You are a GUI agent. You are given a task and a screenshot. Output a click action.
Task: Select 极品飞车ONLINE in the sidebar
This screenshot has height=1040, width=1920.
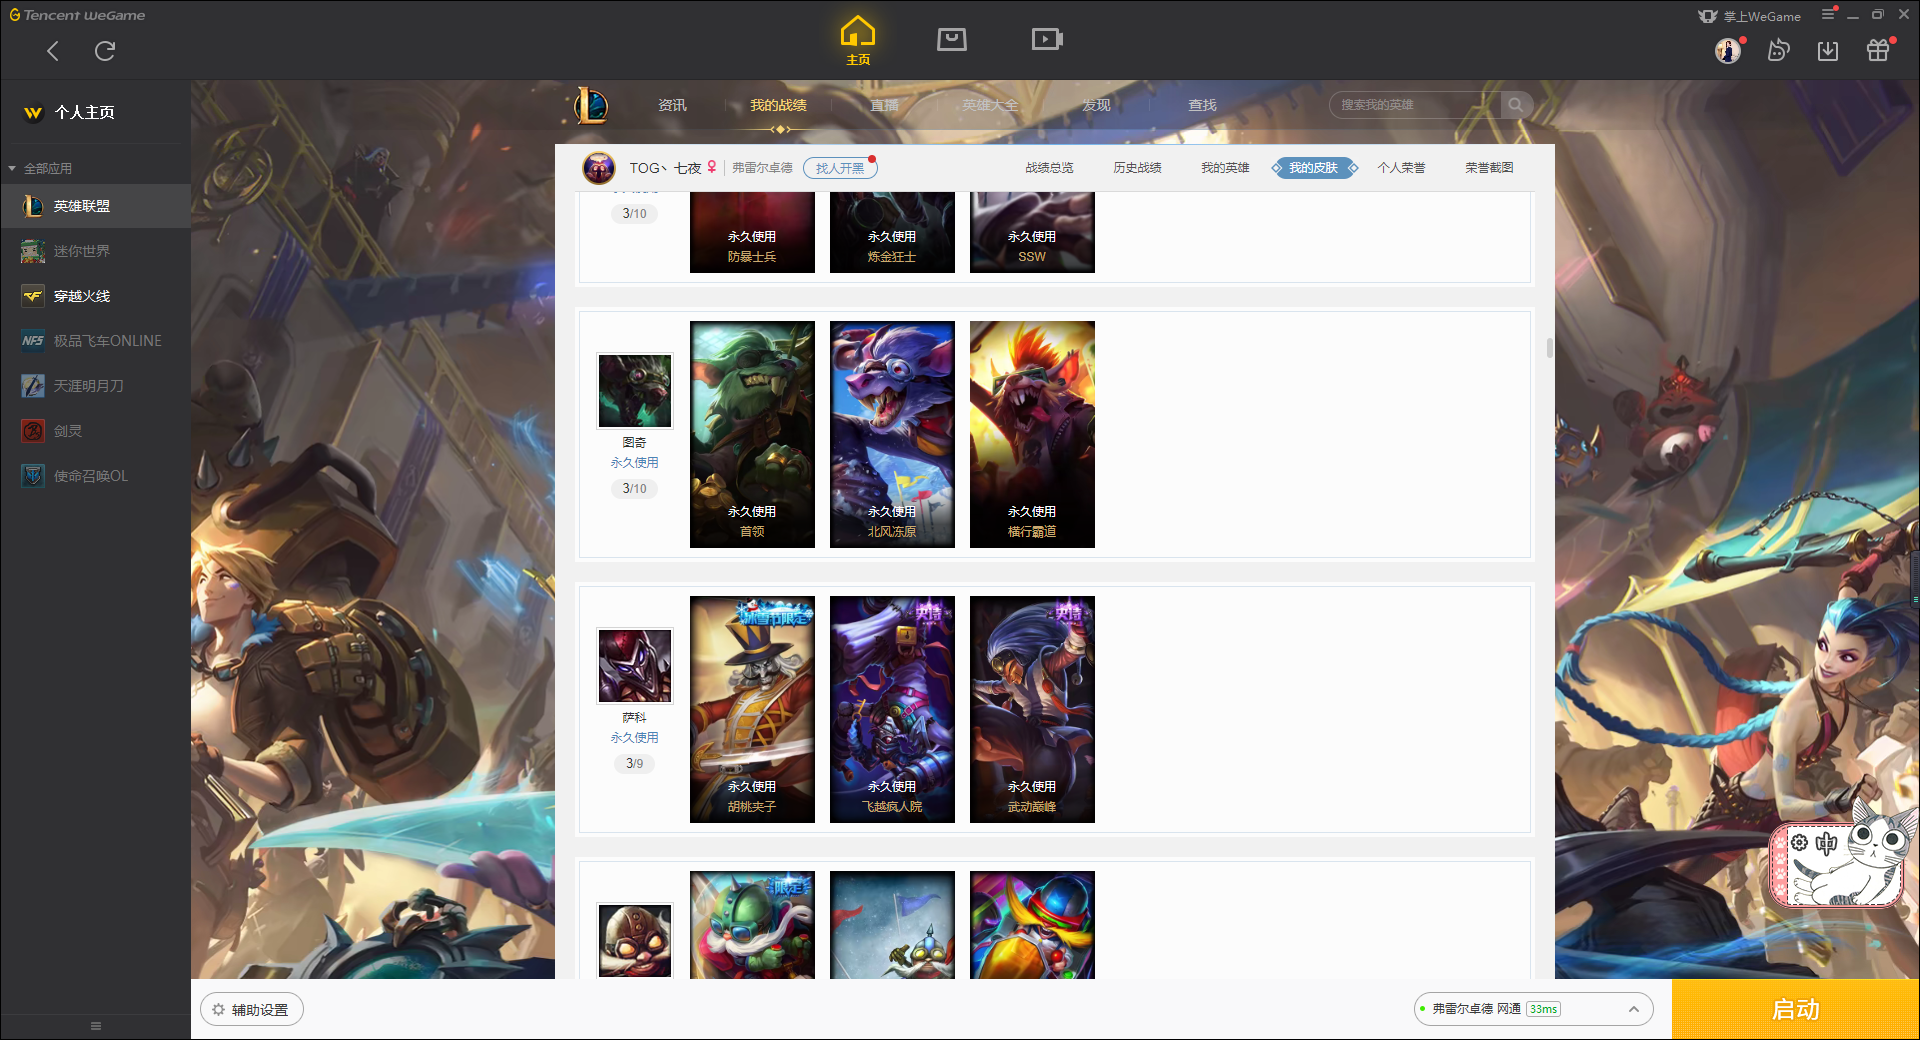pyautogui.click(x=95, y=341)
